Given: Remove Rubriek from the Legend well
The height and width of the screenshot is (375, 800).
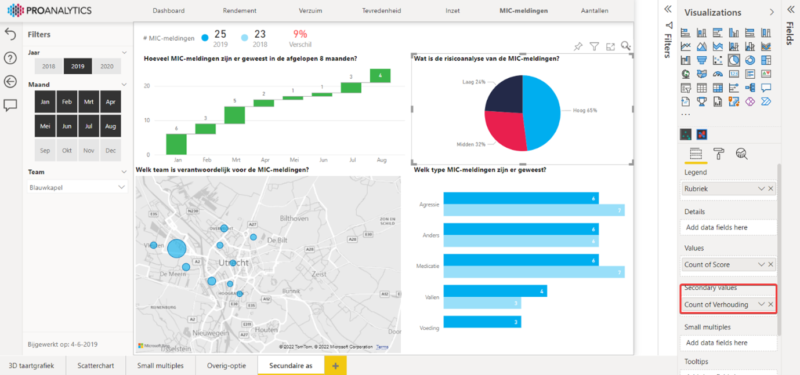Looking at the screenshot, I should pyautogui.click(x=771, y=188).
